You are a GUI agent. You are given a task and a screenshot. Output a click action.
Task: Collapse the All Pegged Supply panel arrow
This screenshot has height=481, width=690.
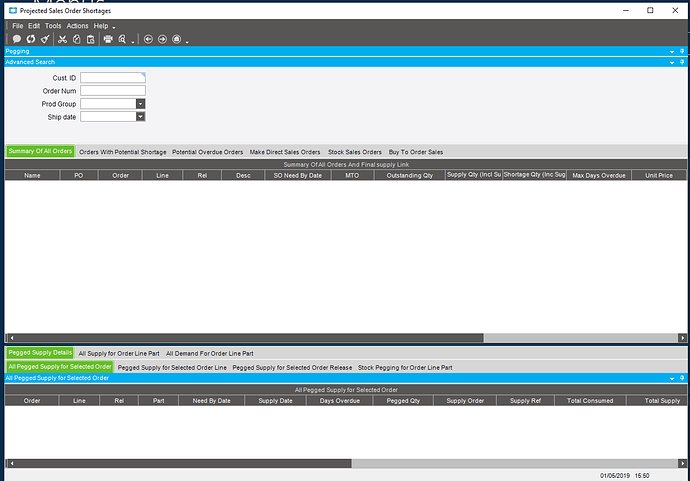click(672, 378)
